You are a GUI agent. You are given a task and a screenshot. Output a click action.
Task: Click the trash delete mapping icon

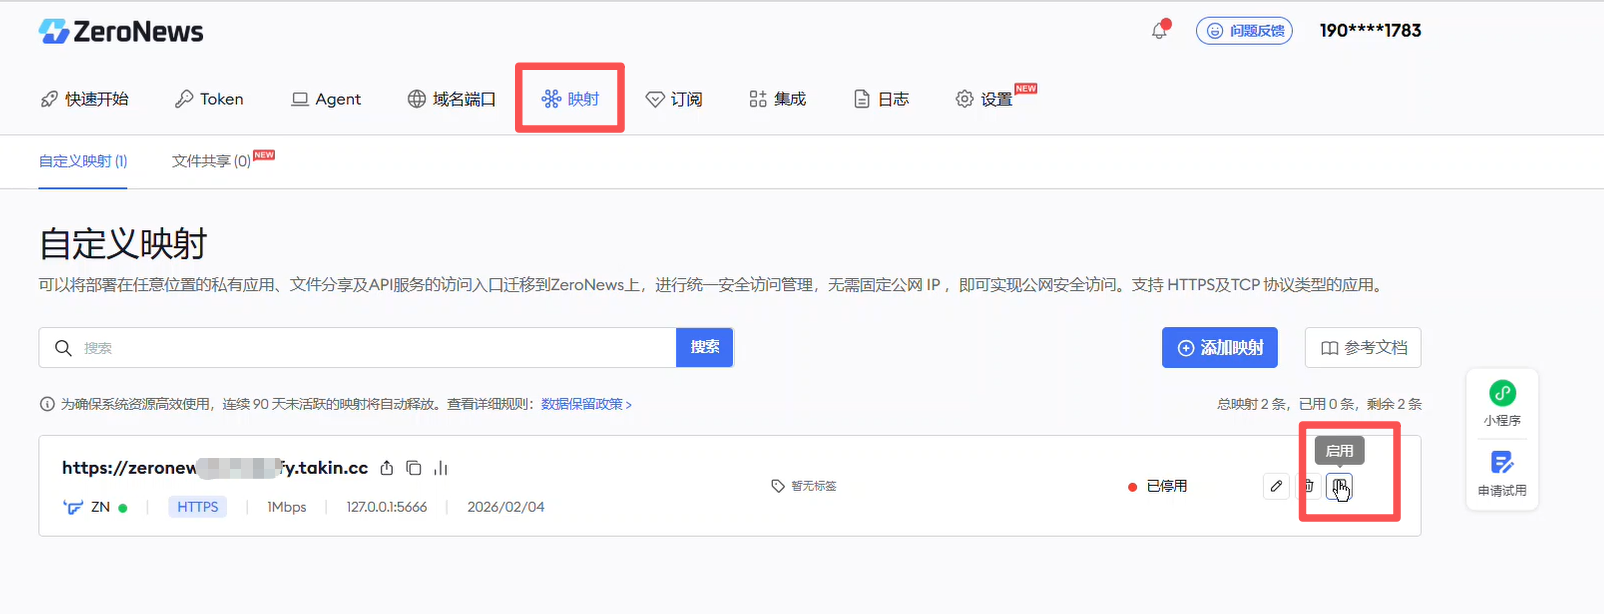click(x=1308, y=486)
